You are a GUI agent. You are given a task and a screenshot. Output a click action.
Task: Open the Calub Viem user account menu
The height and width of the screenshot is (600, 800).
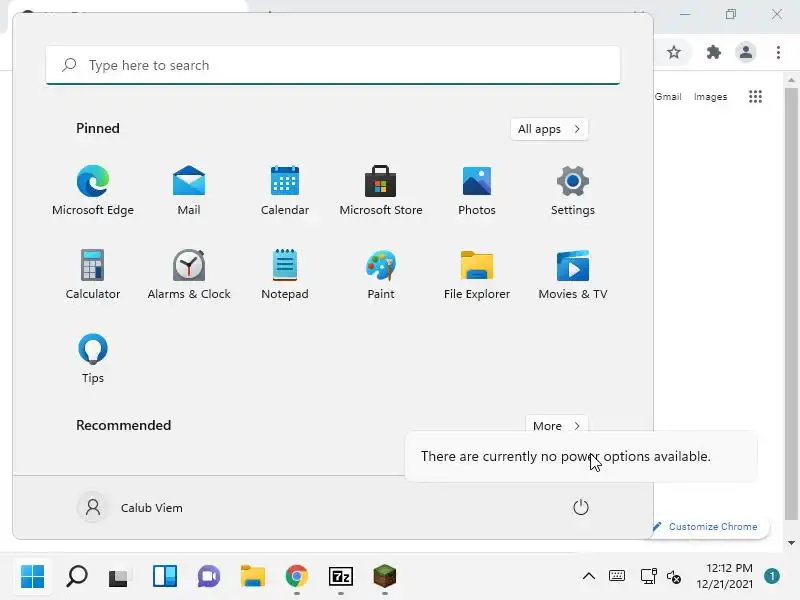pos(131,508)
